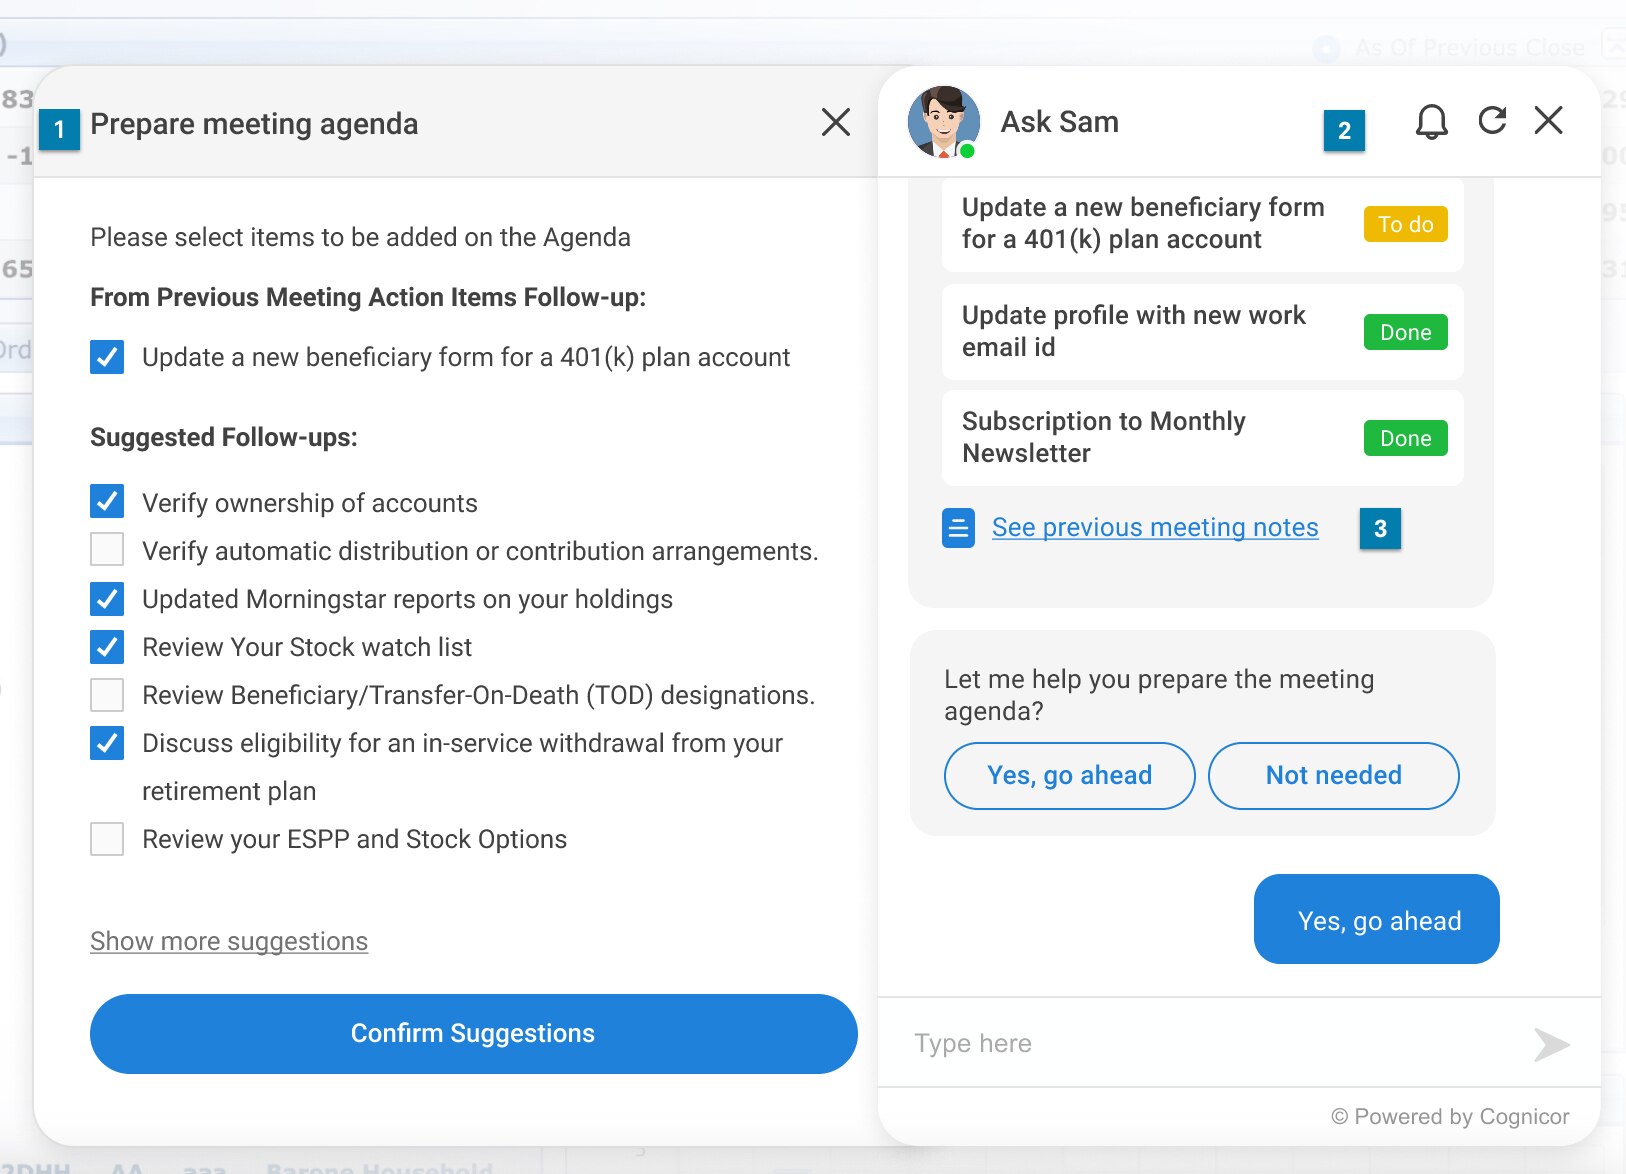The image size is (1626, 1174).
Task: Click Sam's avatar picture
Action: [943, 122]
